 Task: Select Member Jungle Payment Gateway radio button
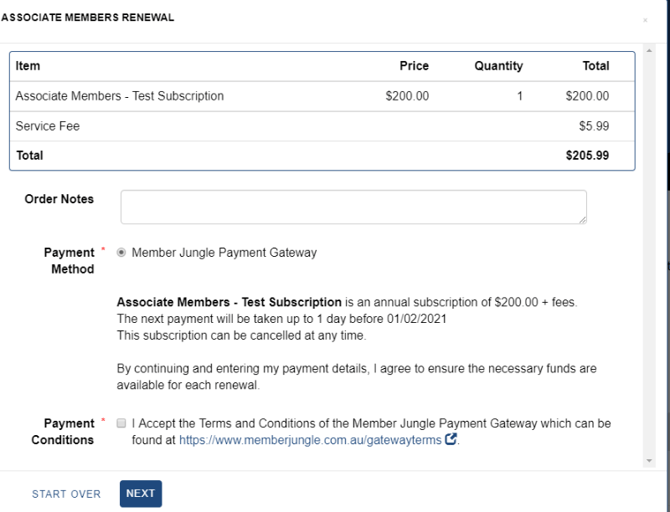(x=122, y=253)
